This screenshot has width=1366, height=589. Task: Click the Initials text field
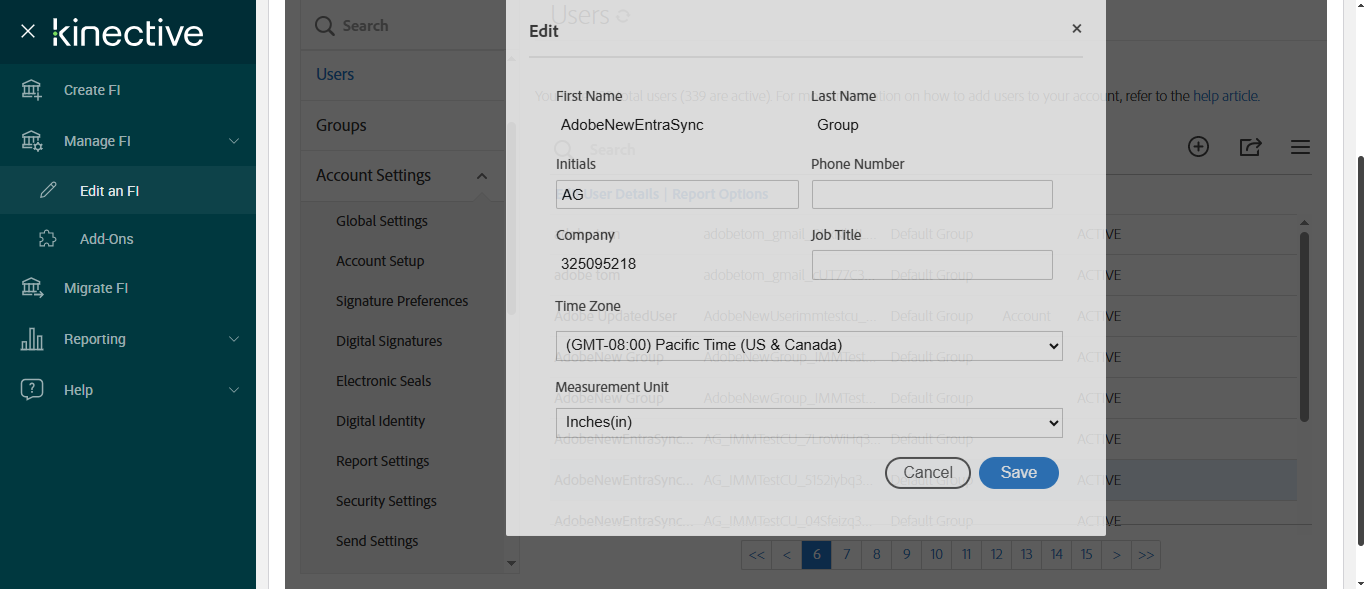coord(677,195)
